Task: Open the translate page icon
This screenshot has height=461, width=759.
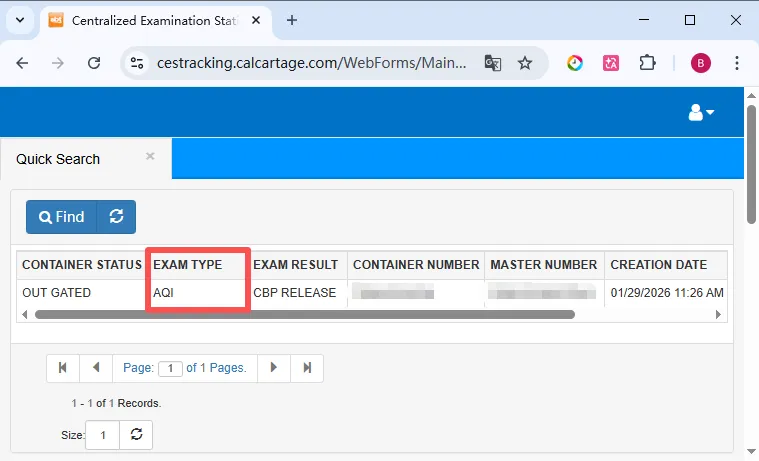Action: tap(493, 63)
